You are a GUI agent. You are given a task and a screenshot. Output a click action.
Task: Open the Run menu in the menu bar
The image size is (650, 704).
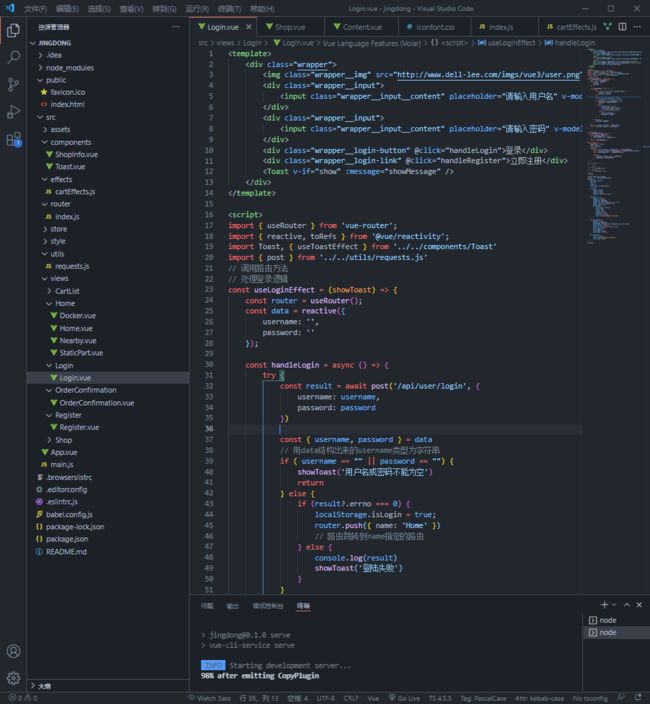click(x=197, y=9)
